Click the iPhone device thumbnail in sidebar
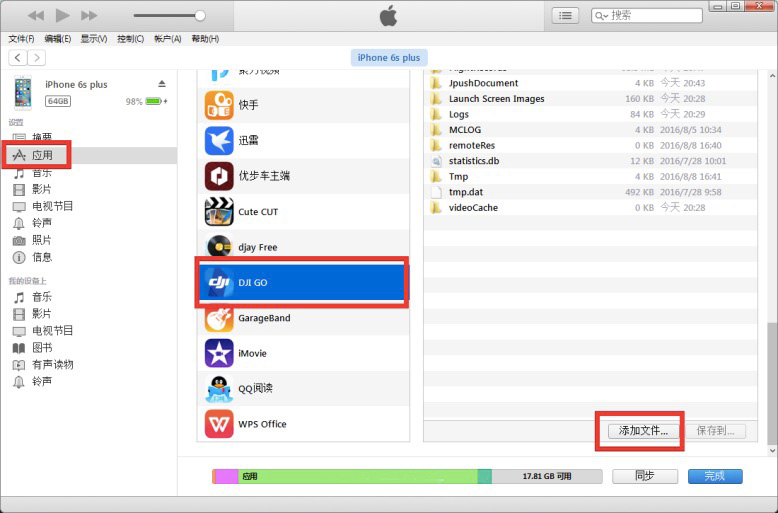Screen dimensions: 778x513 [x=23, y=92]
